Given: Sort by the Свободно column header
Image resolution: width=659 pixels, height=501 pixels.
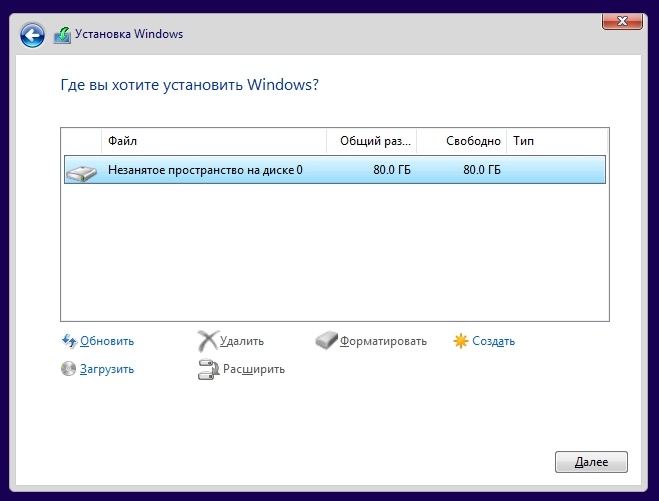Looking at the screenshot, I should click(x=461, y=141).
